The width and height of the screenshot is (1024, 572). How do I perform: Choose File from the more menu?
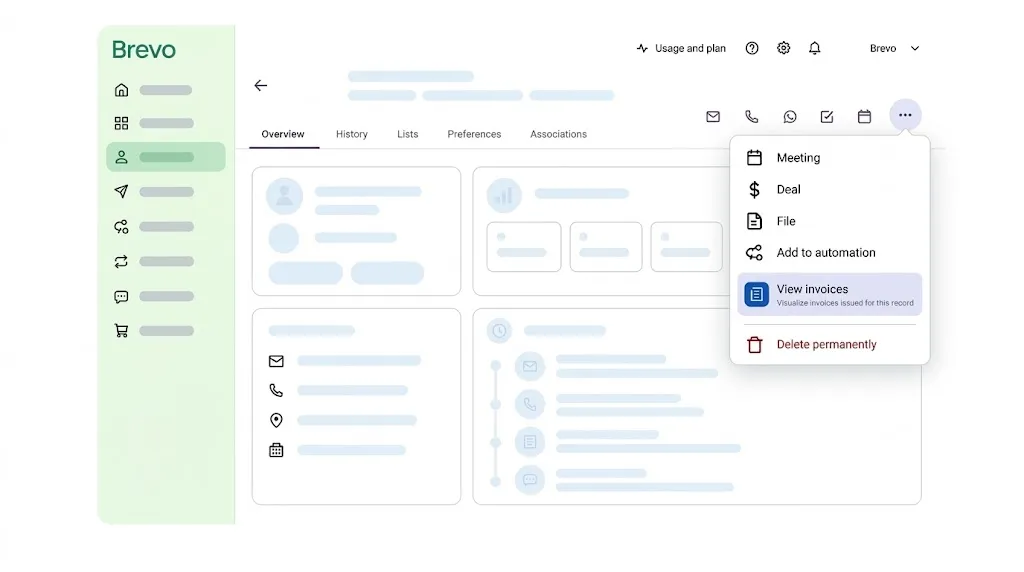(x=829, y=221)
